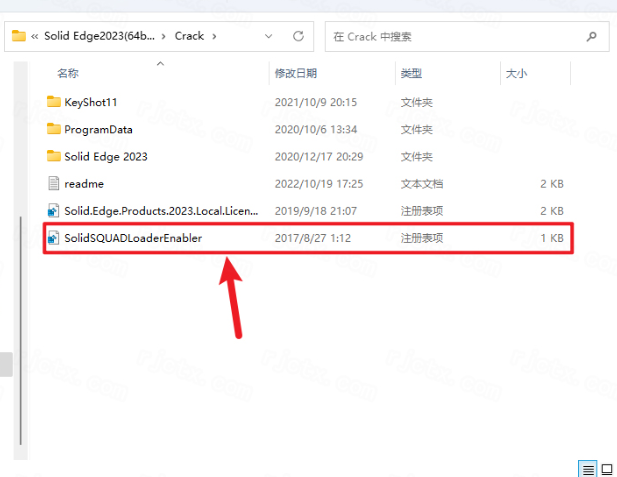
Task: Select the Solid.Edge.Products.2023 registry file icon
Action: pos(55,211)
